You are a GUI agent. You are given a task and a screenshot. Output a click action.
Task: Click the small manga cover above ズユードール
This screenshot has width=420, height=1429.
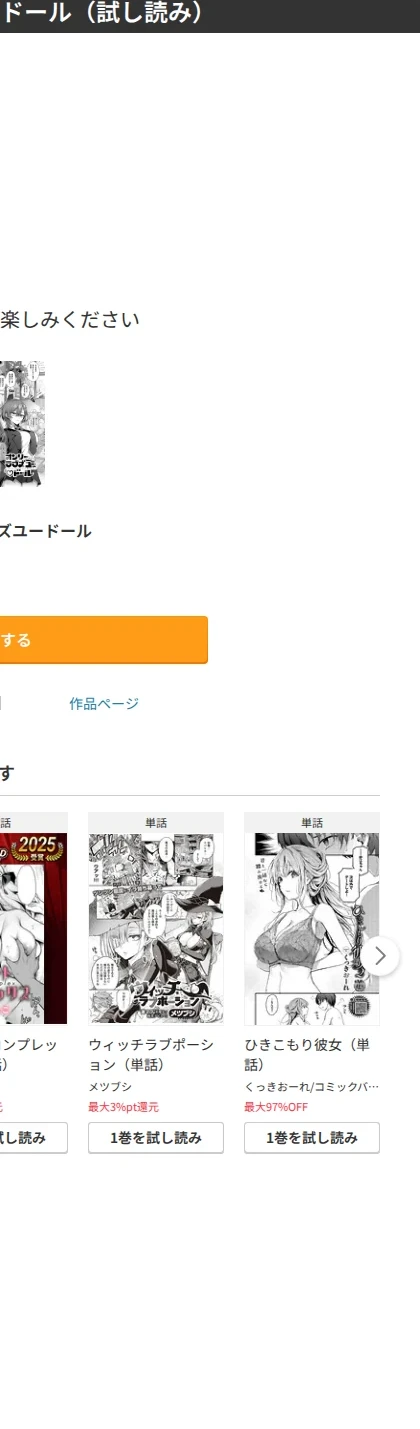click(22, 424)
